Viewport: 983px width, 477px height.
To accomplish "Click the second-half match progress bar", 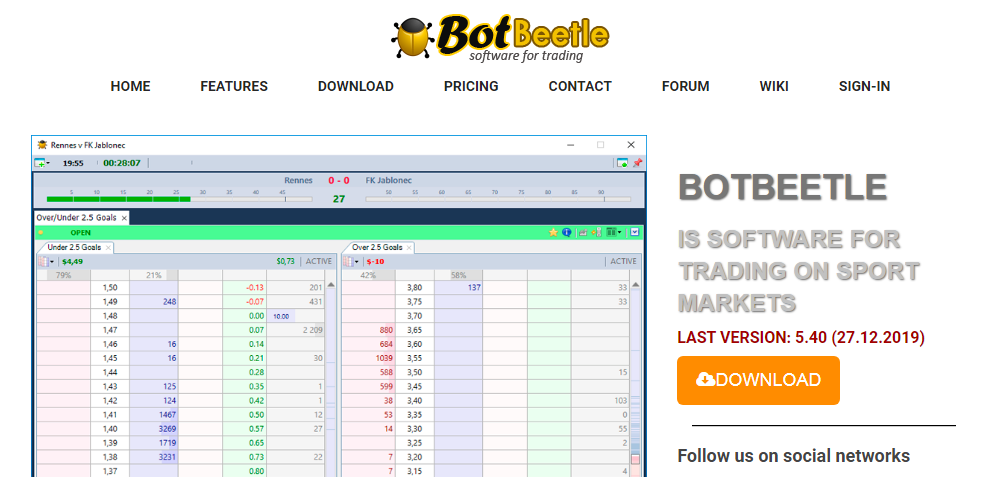I will 498,199.
